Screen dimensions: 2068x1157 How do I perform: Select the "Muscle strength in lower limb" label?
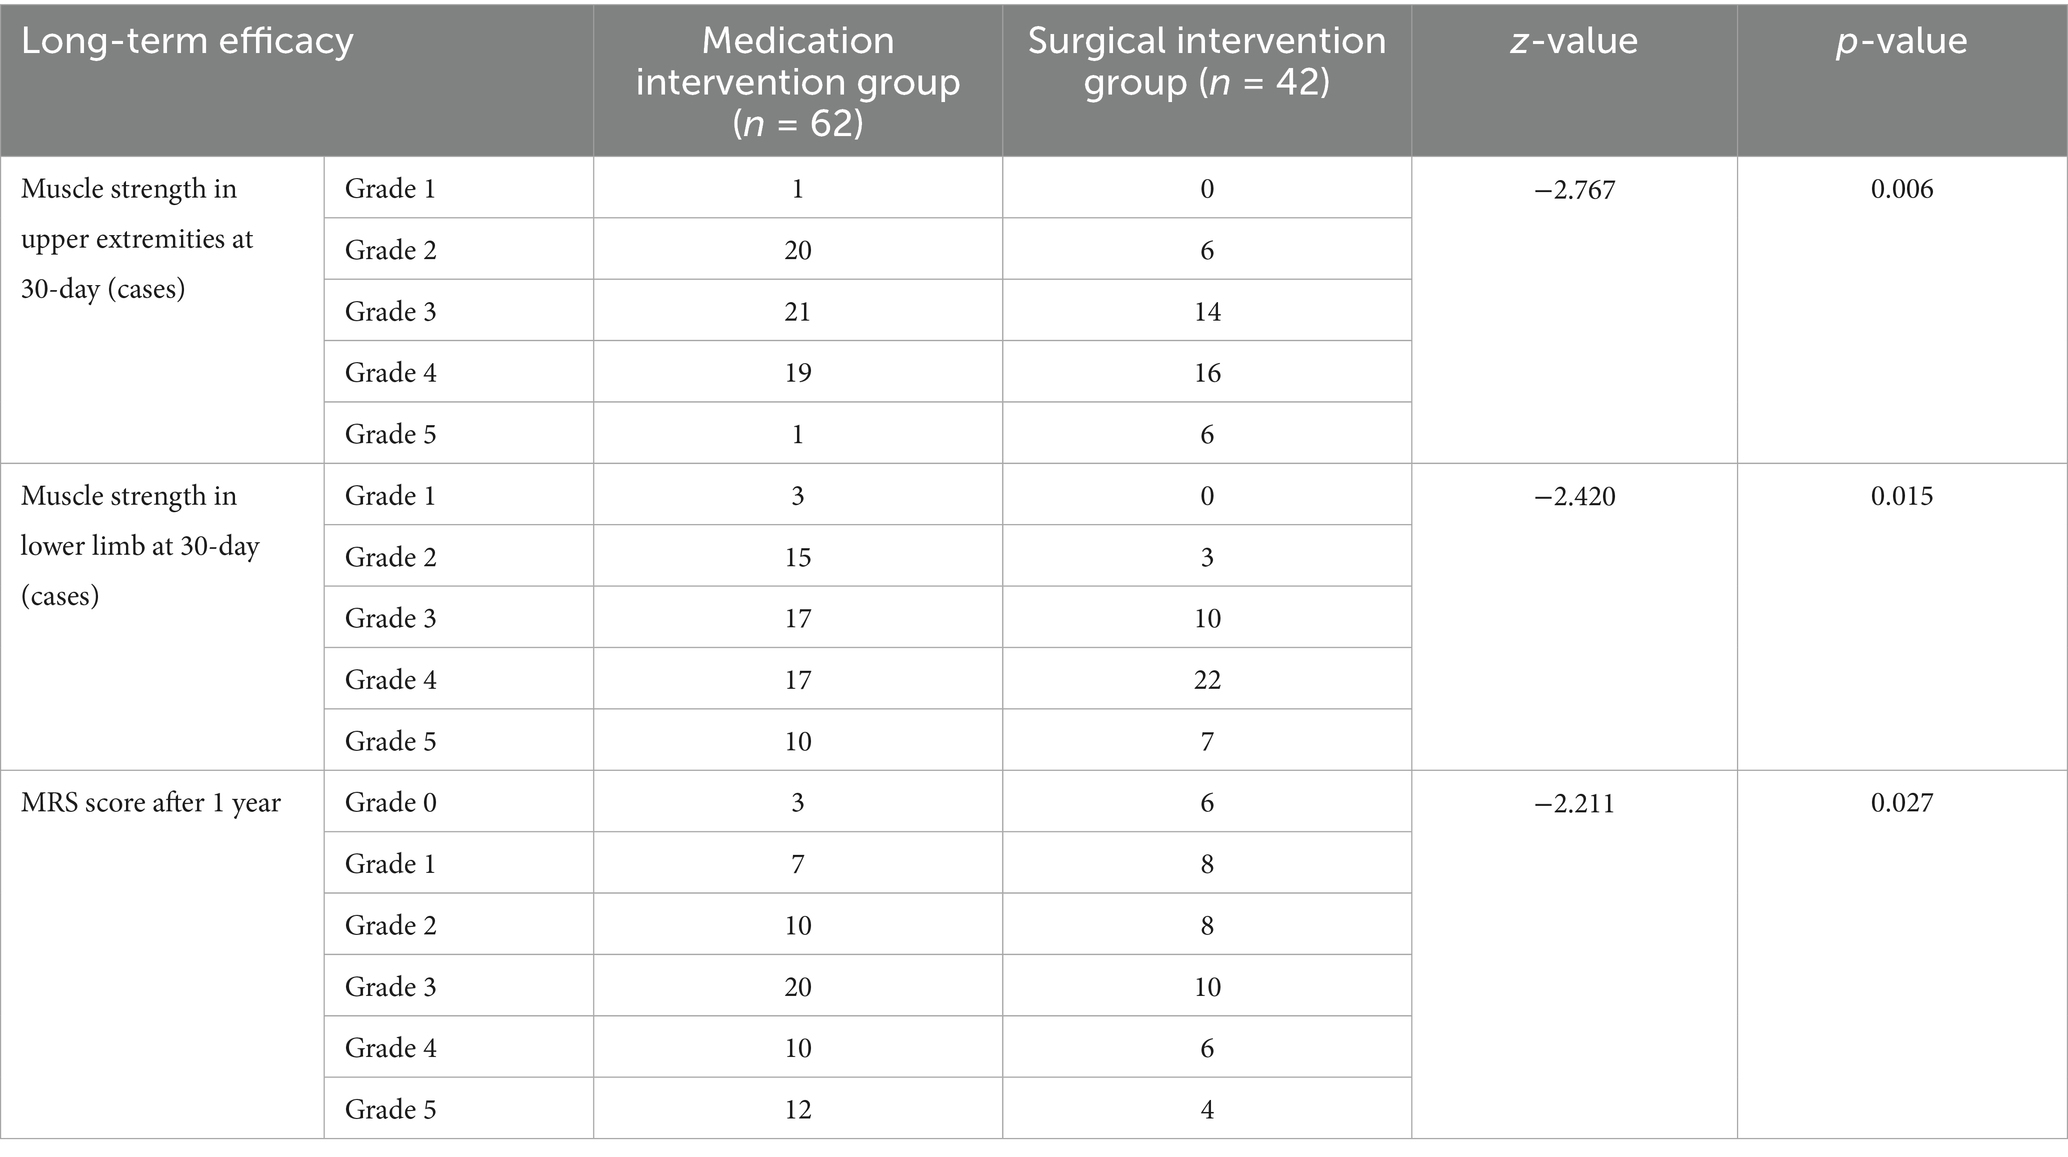coord(139,547)
